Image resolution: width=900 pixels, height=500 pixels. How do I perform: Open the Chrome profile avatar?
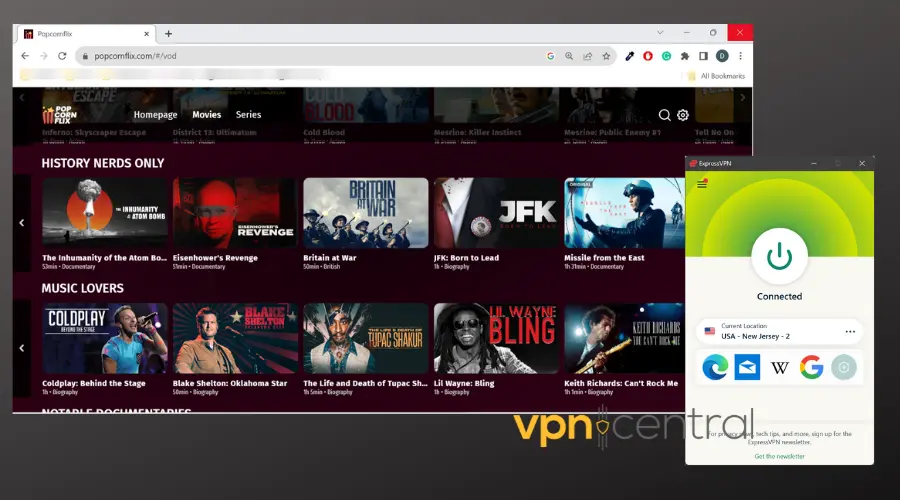click(722, 56)
